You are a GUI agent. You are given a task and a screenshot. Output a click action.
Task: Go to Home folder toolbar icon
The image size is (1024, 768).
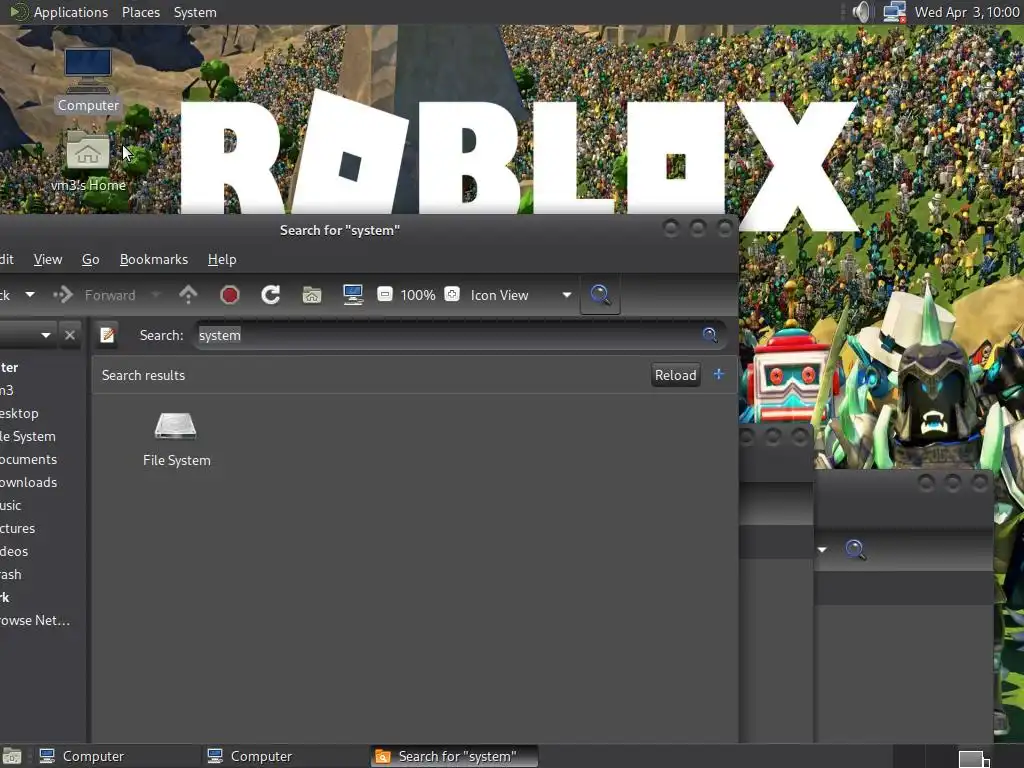click(312, 295)
